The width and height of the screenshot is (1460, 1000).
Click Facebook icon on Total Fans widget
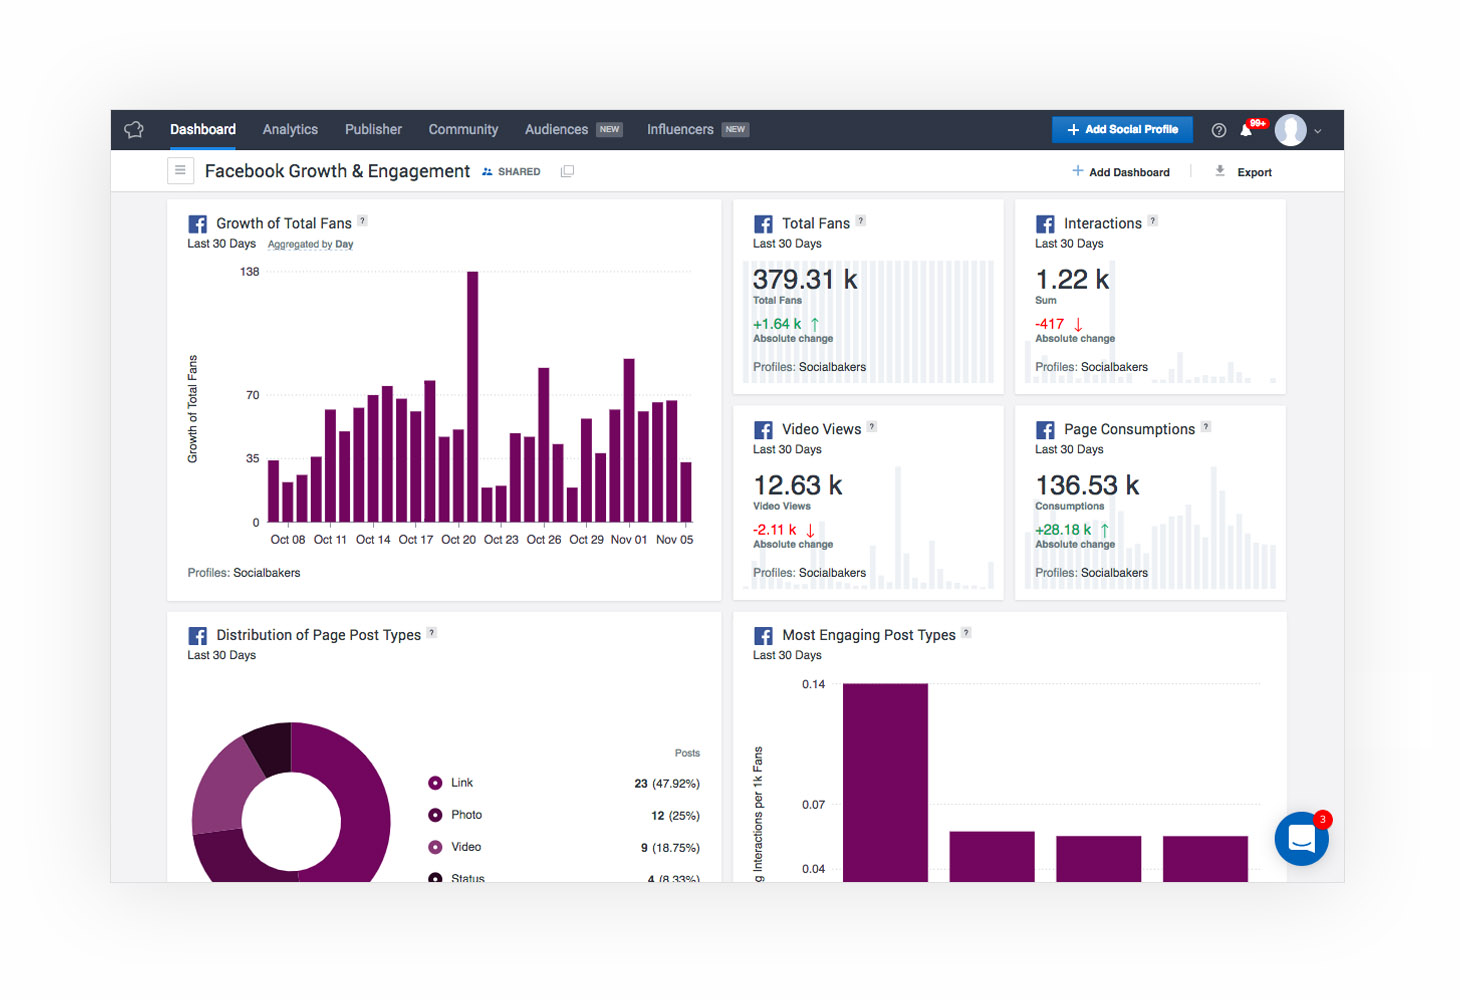coord(763,224)
